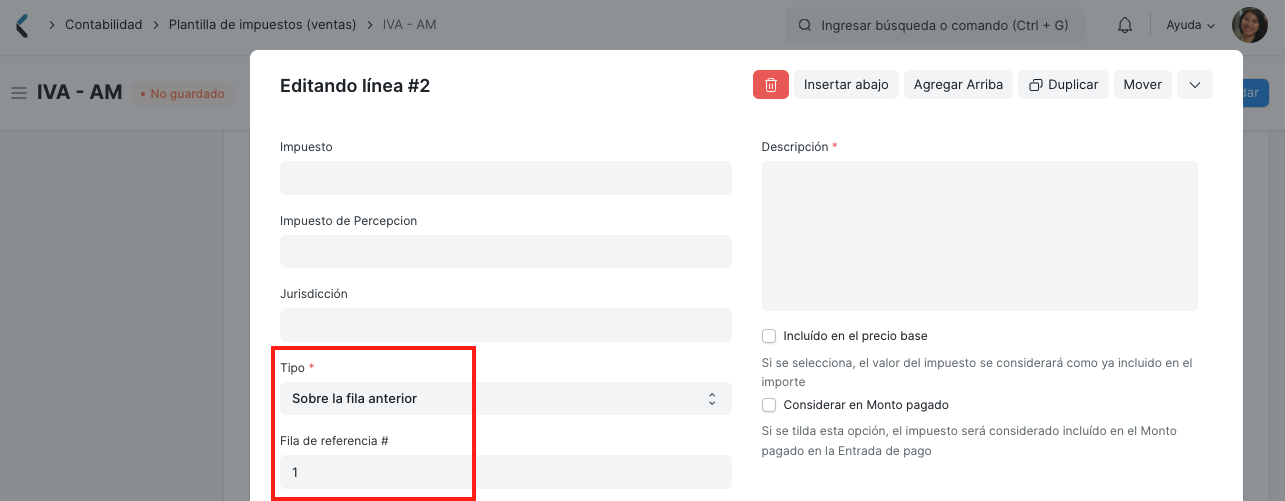This screenshot has height=501, width=1285.
Task: Click inside the Descripción text area
Action: [x=980, y=236]
